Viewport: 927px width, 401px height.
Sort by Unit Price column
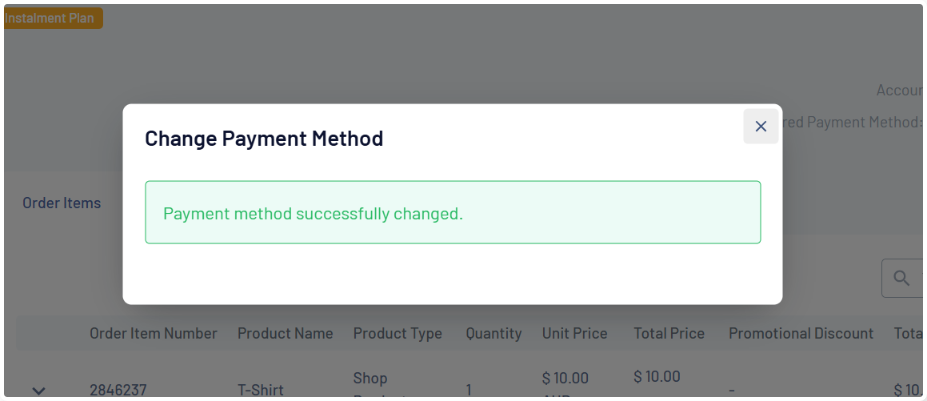[574, 333]
